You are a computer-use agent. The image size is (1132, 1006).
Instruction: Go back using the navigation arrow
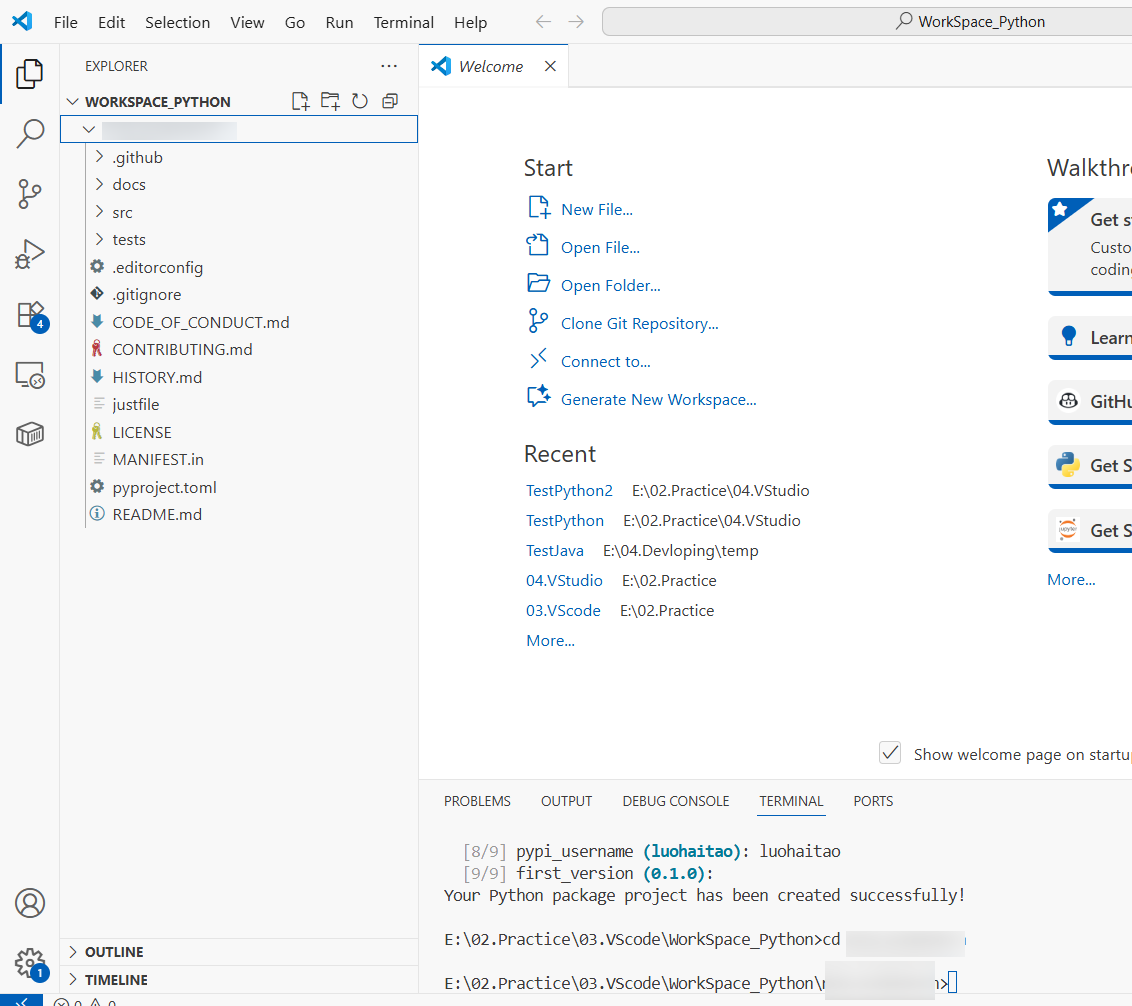click(543, 22)
